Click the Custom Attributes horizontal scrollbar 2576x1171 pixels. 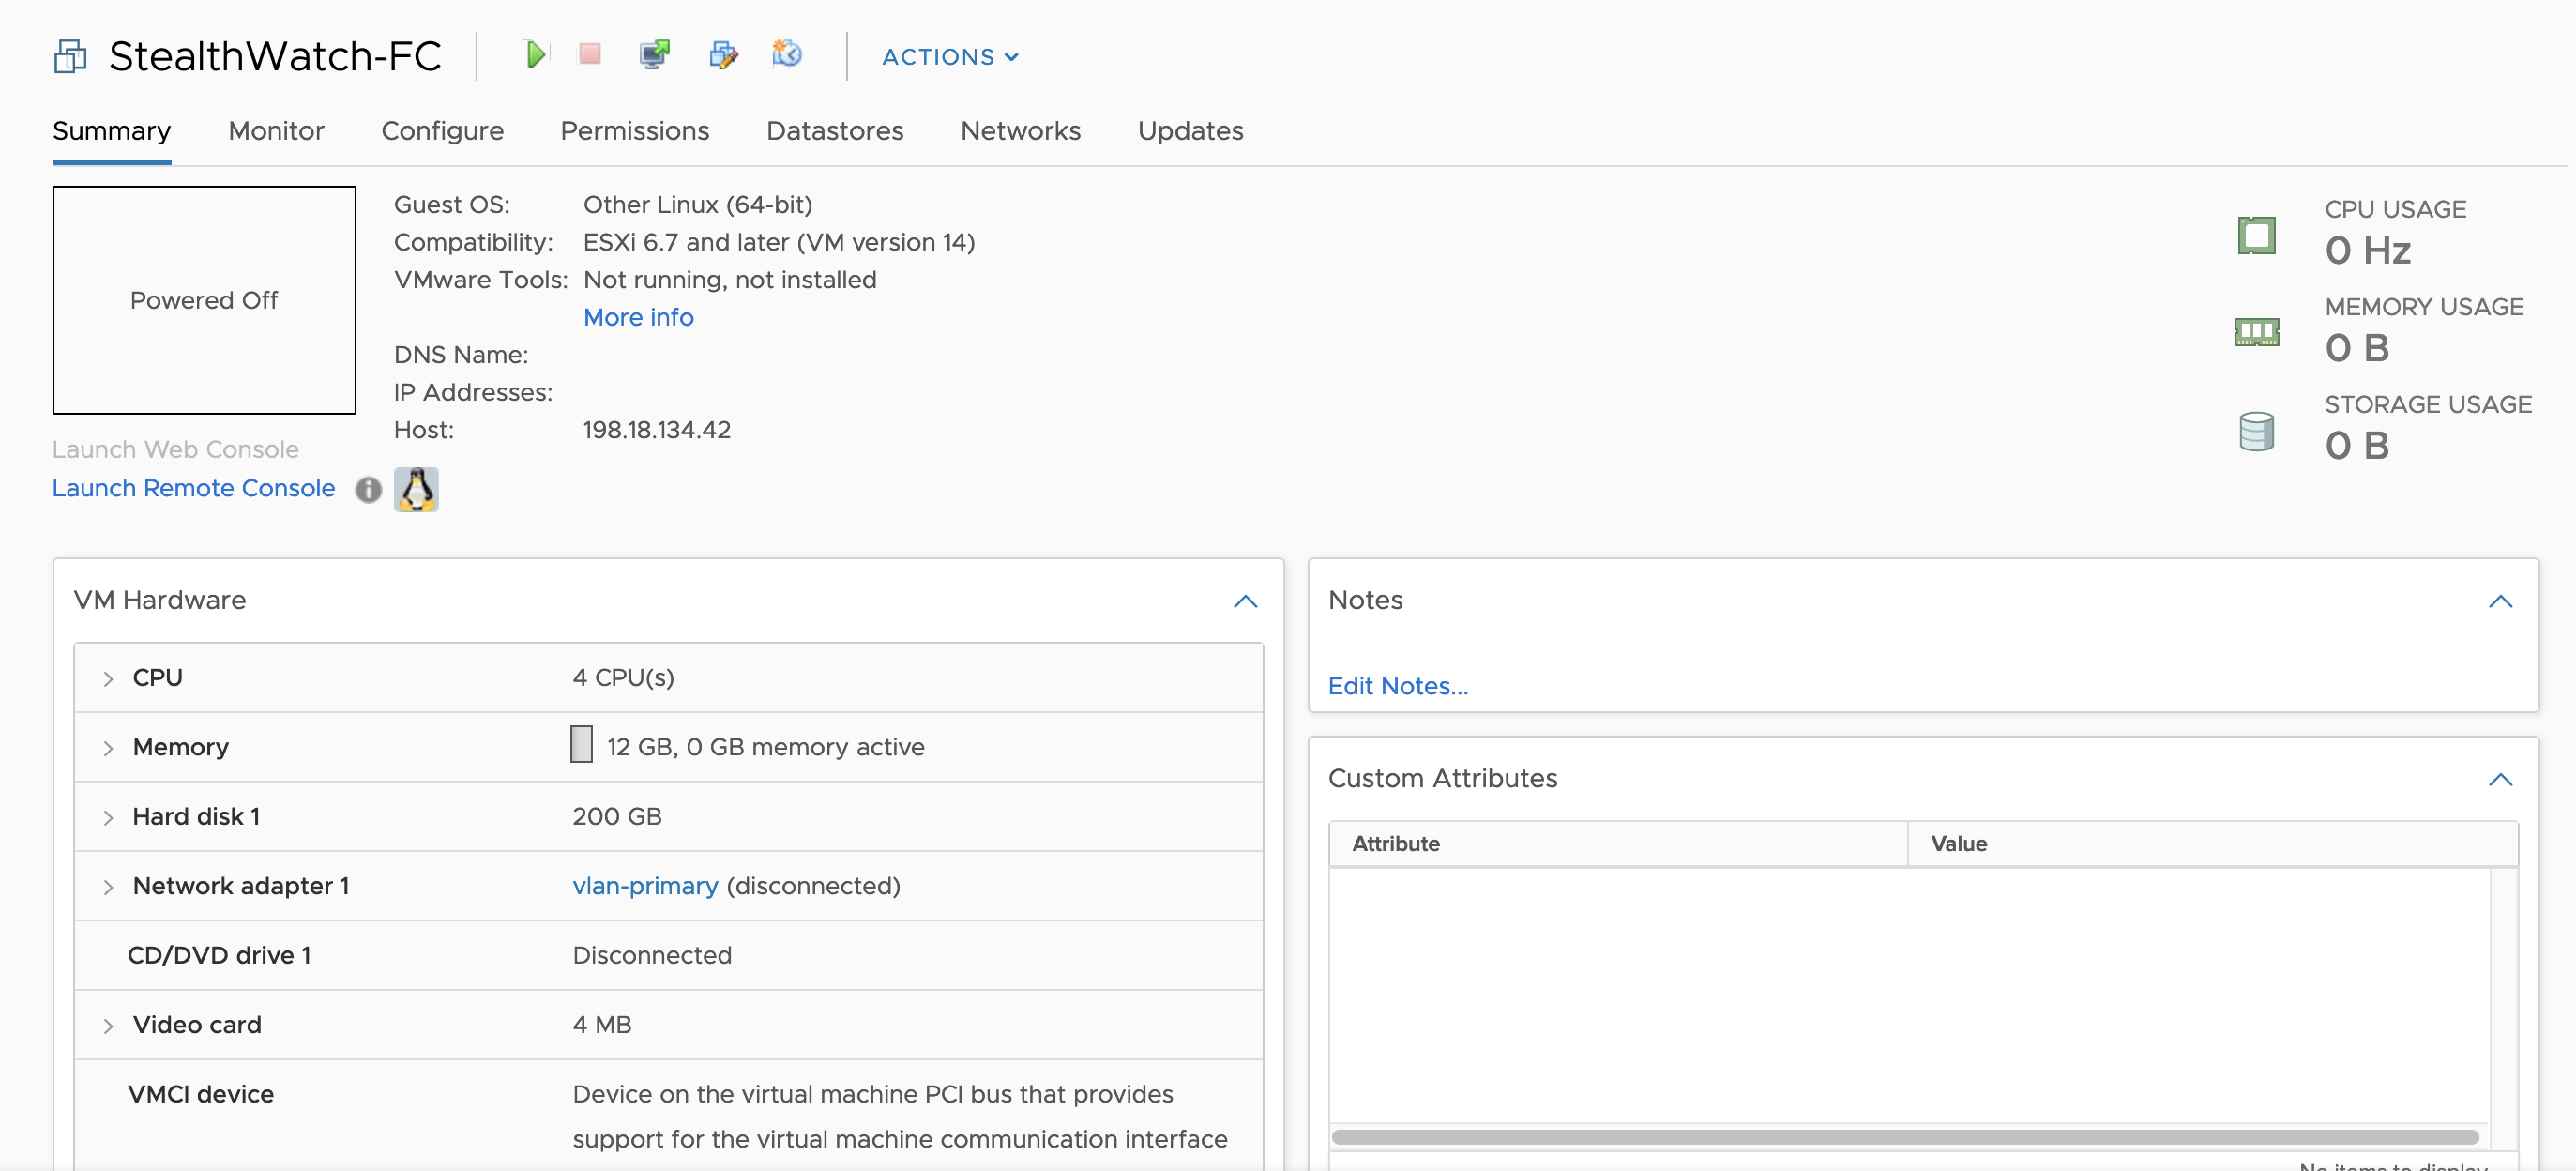(1904, 1137)
